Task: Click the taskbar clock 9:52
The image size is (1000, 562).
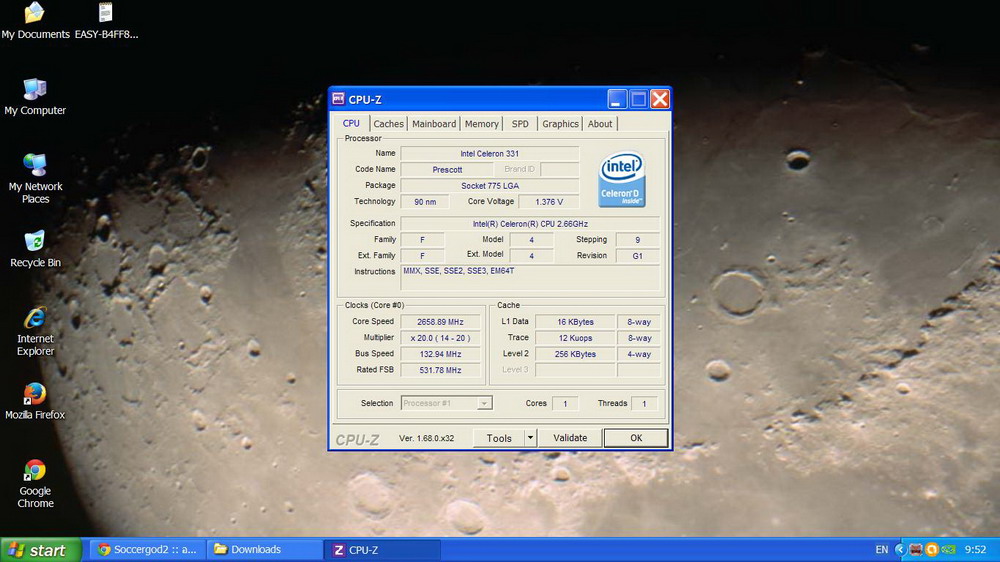Action: (x=975, y=549)
